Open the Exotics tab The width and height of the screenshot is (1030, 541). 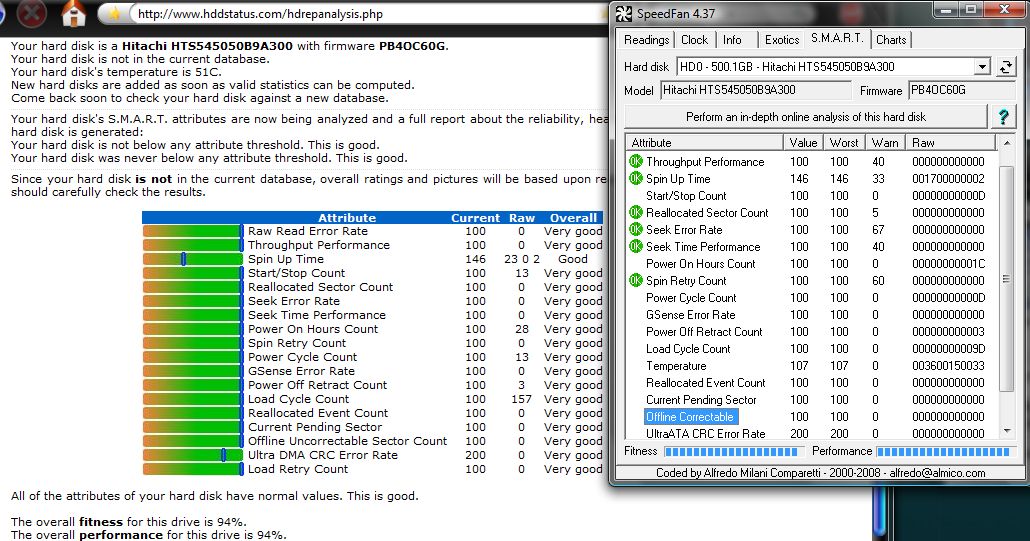782,40
